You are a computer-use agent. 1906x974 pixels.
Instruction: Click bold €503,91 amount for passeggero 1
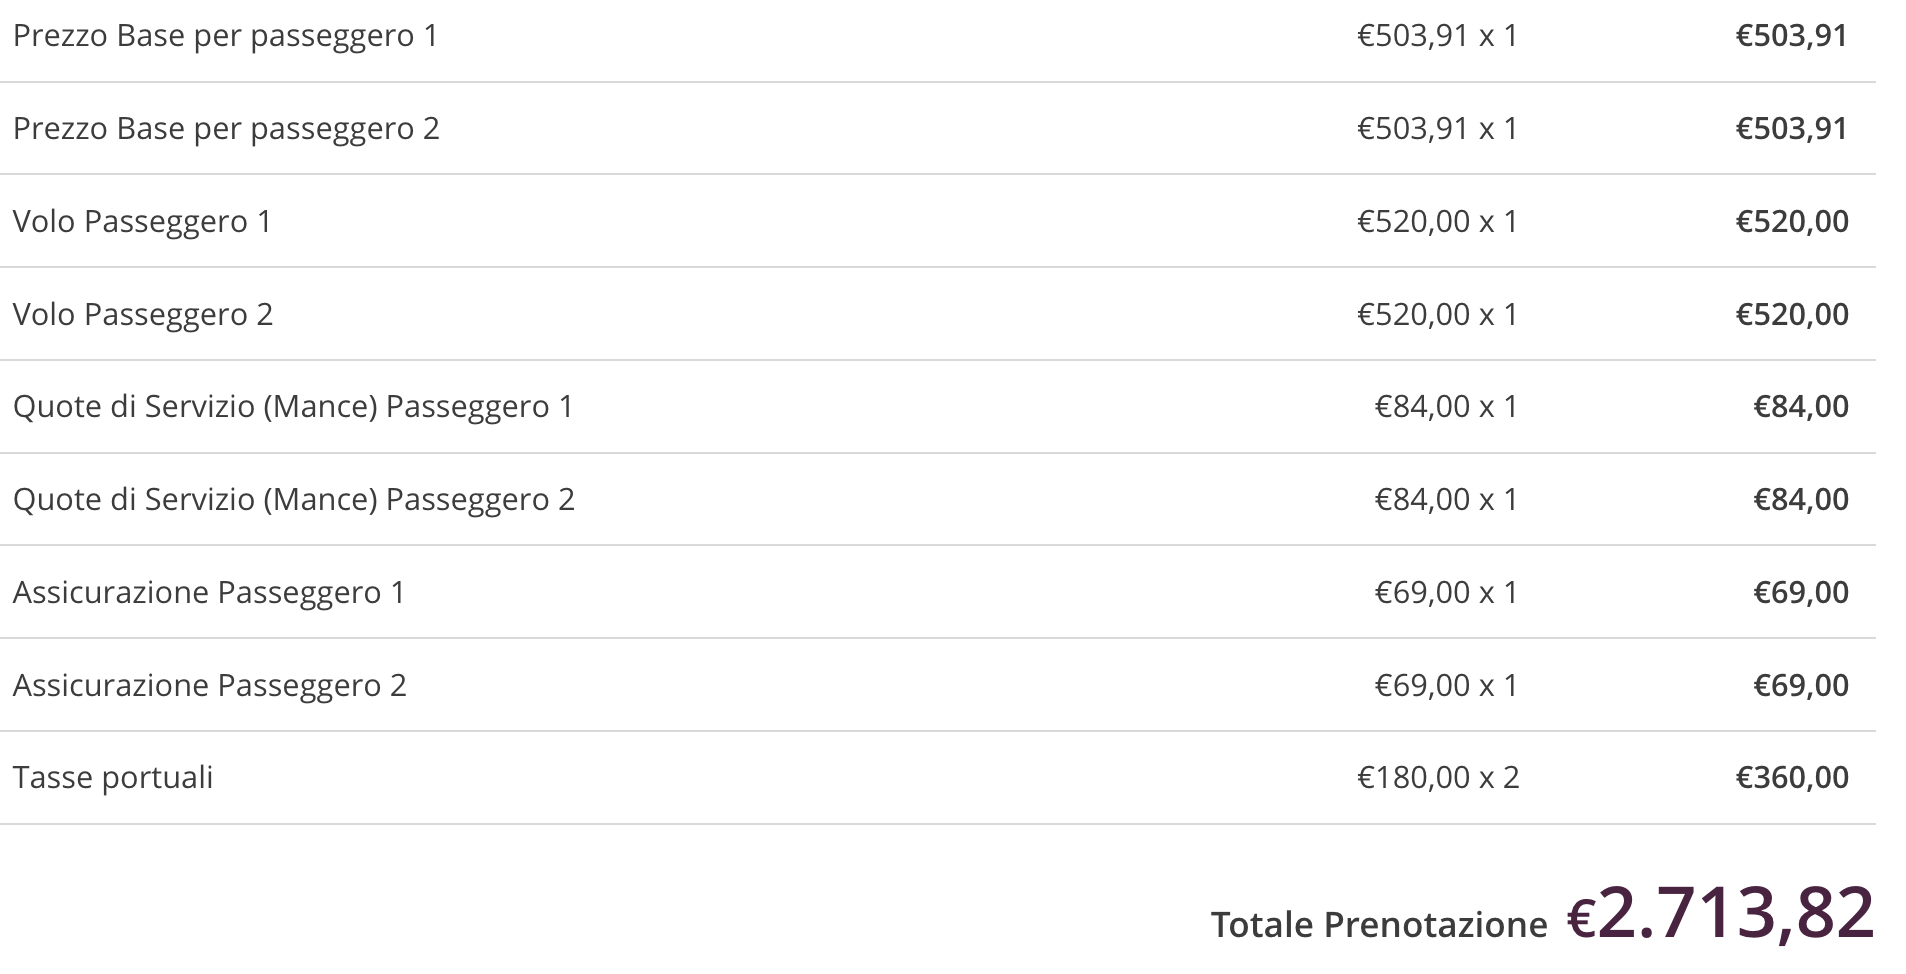(1792, 36)
